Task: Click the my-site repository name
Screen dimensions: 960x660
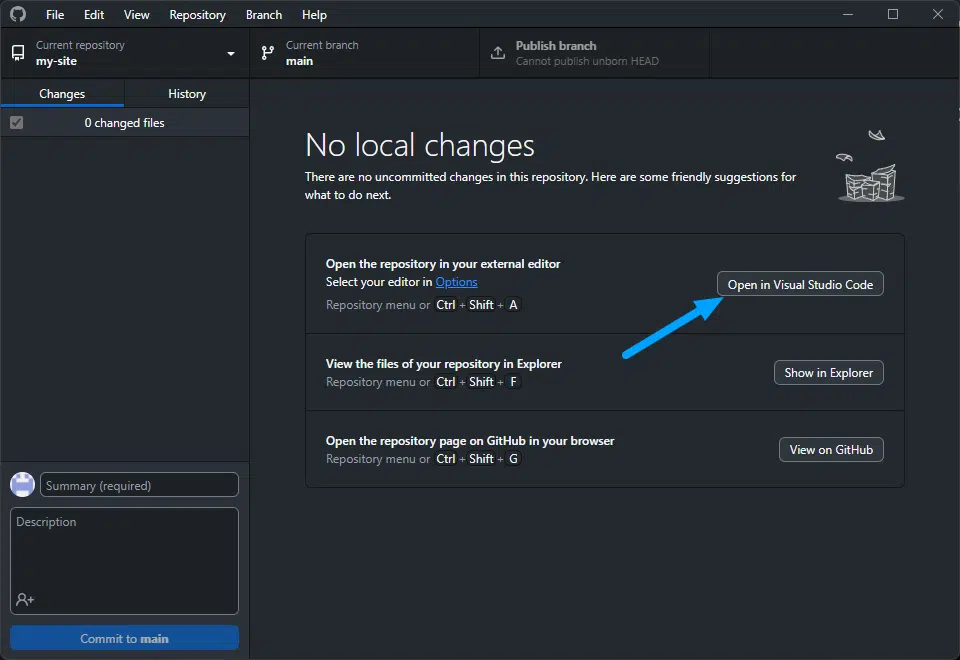Action: [x=56, y=61]
